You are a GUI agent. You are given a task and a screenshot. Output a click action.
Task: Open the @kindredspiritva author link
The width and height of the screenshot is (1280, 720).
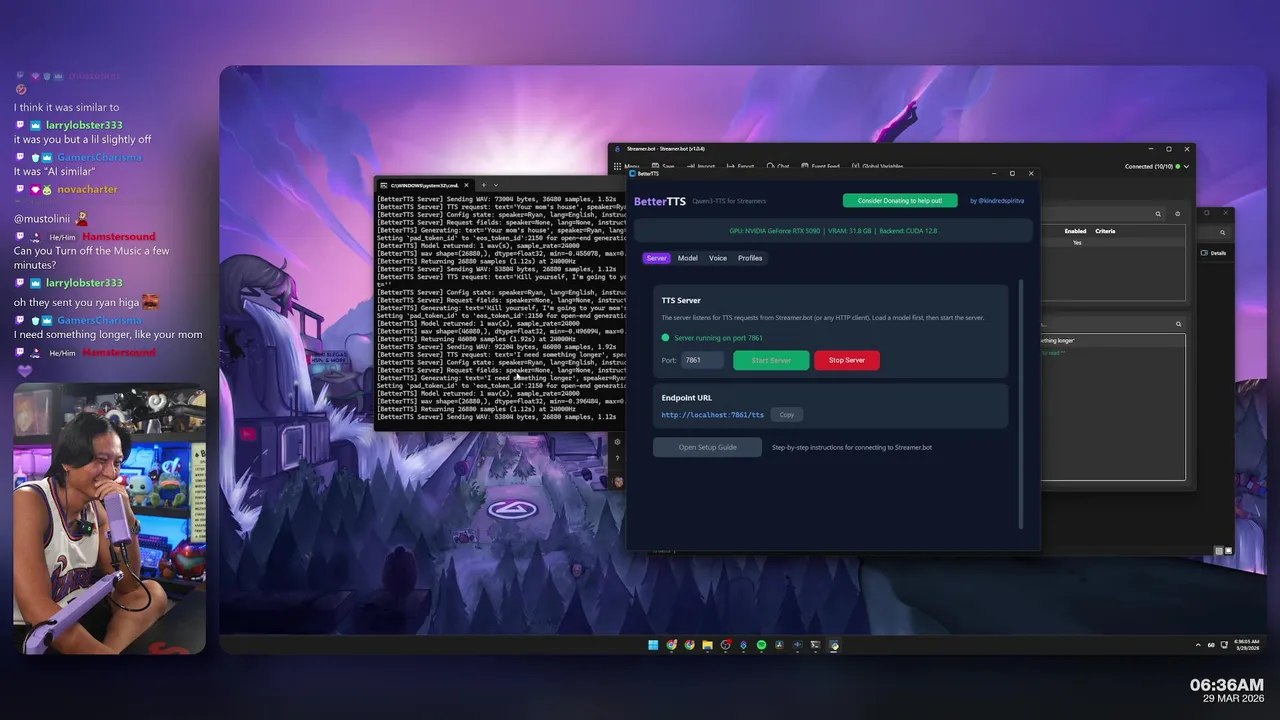tap(997, 201)
